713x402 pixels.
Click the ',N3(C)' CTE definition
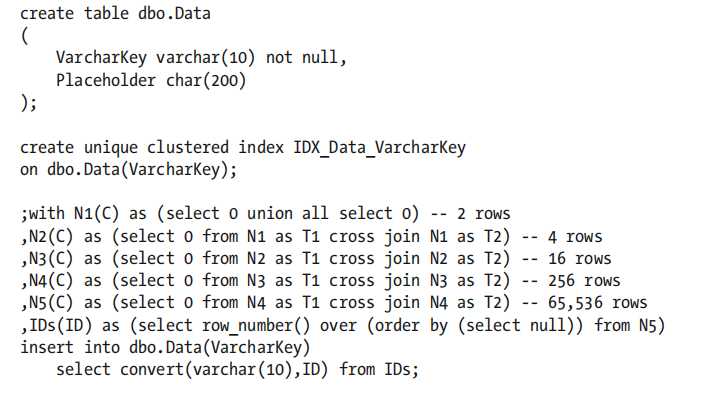49,257
